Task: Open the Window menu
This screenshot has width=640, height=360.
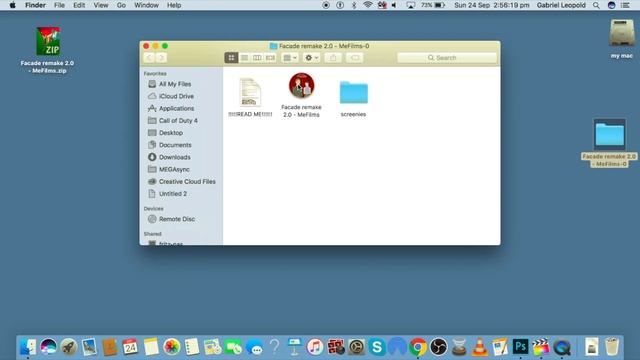Action: pos(146,5)
